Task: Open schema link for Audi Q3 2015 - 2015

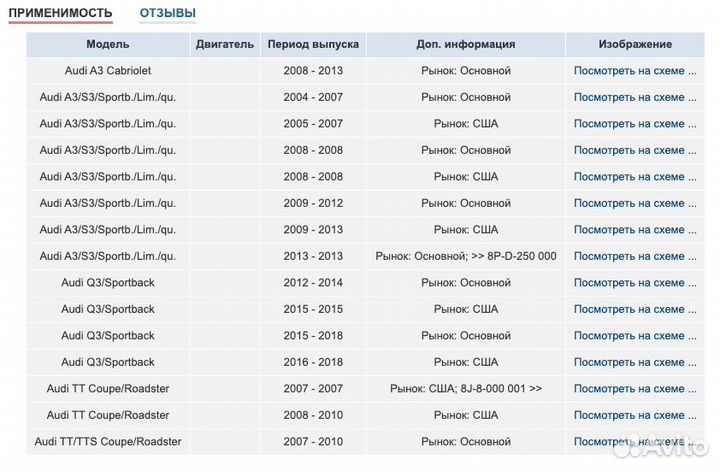Action: click(635, 309)
